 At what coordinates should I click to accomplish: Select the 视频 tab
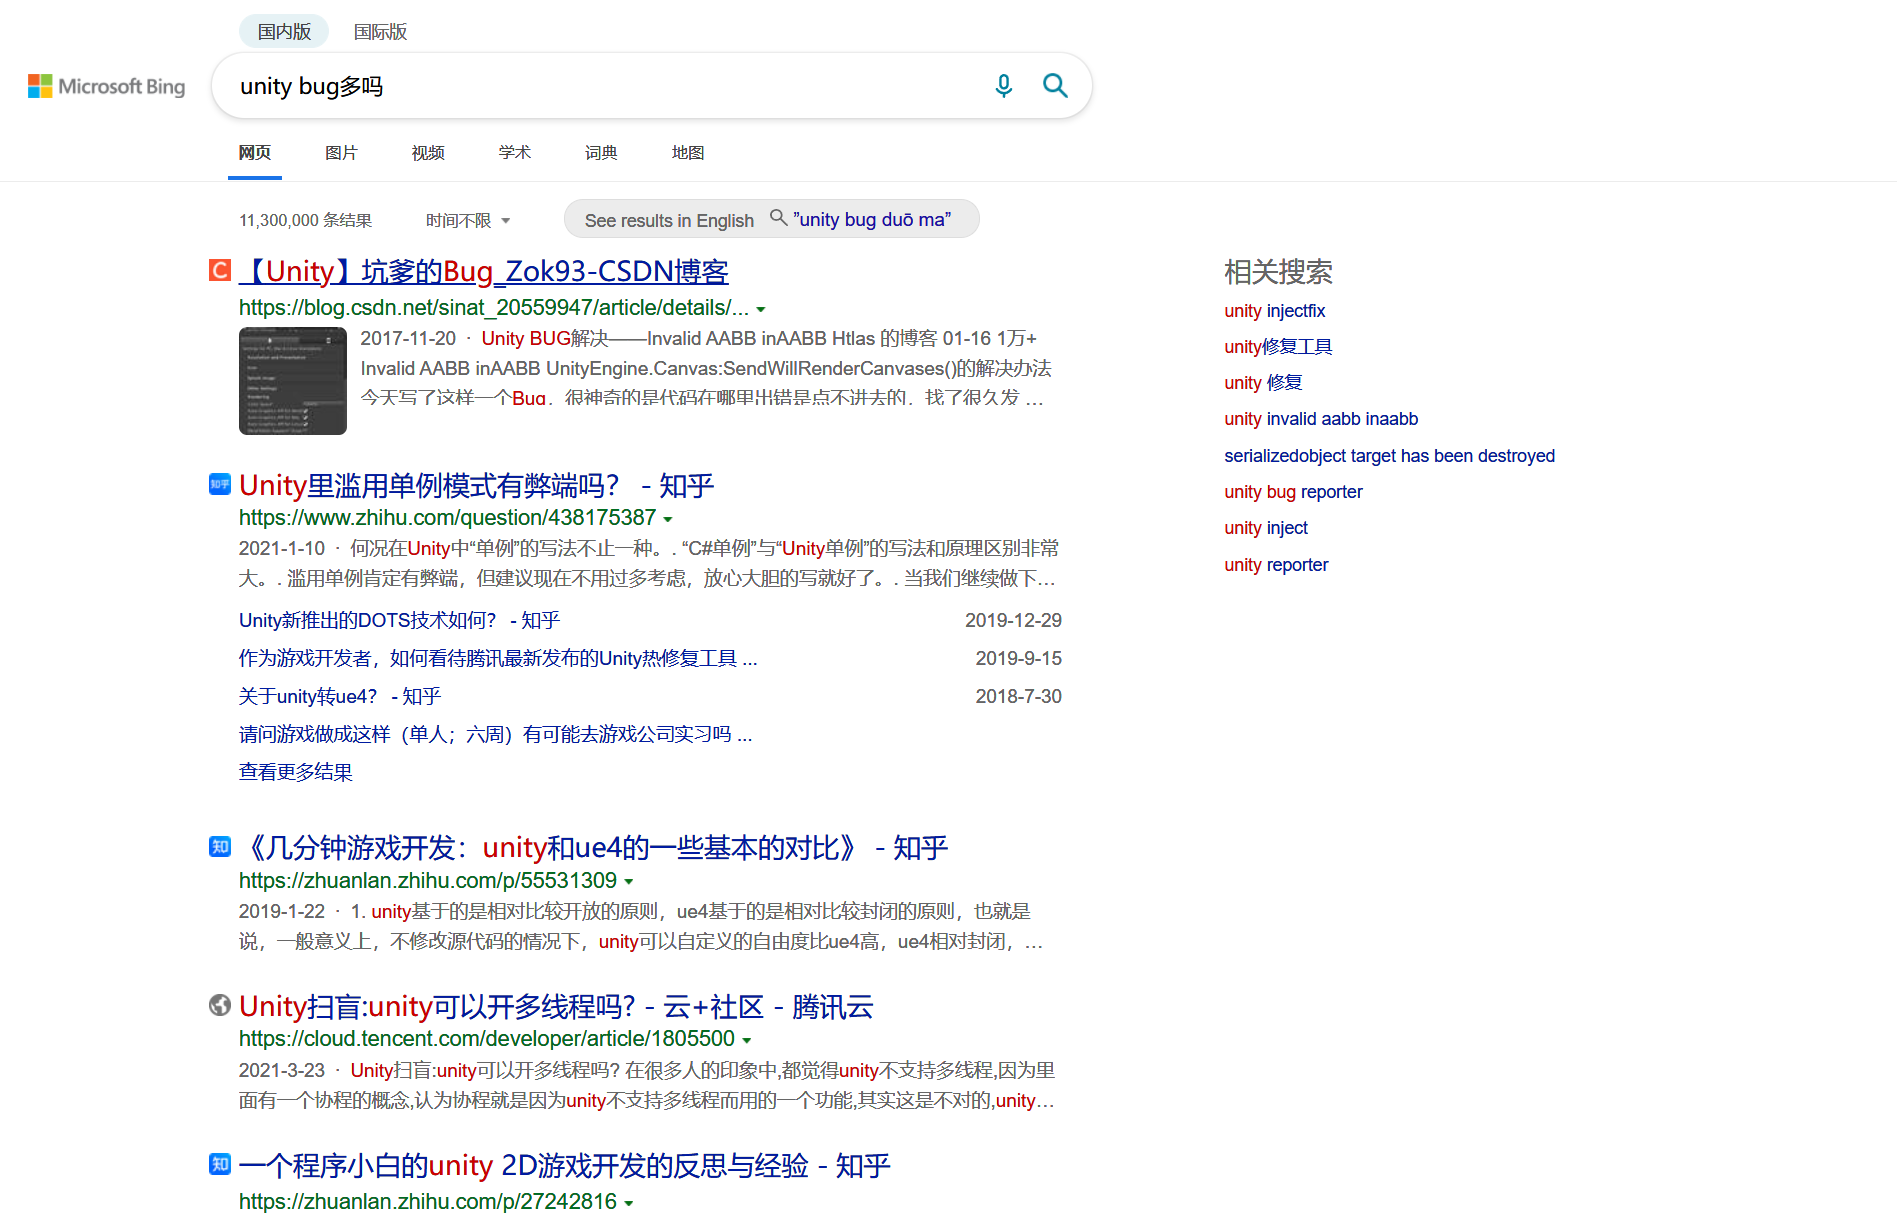tap(428, 152)
